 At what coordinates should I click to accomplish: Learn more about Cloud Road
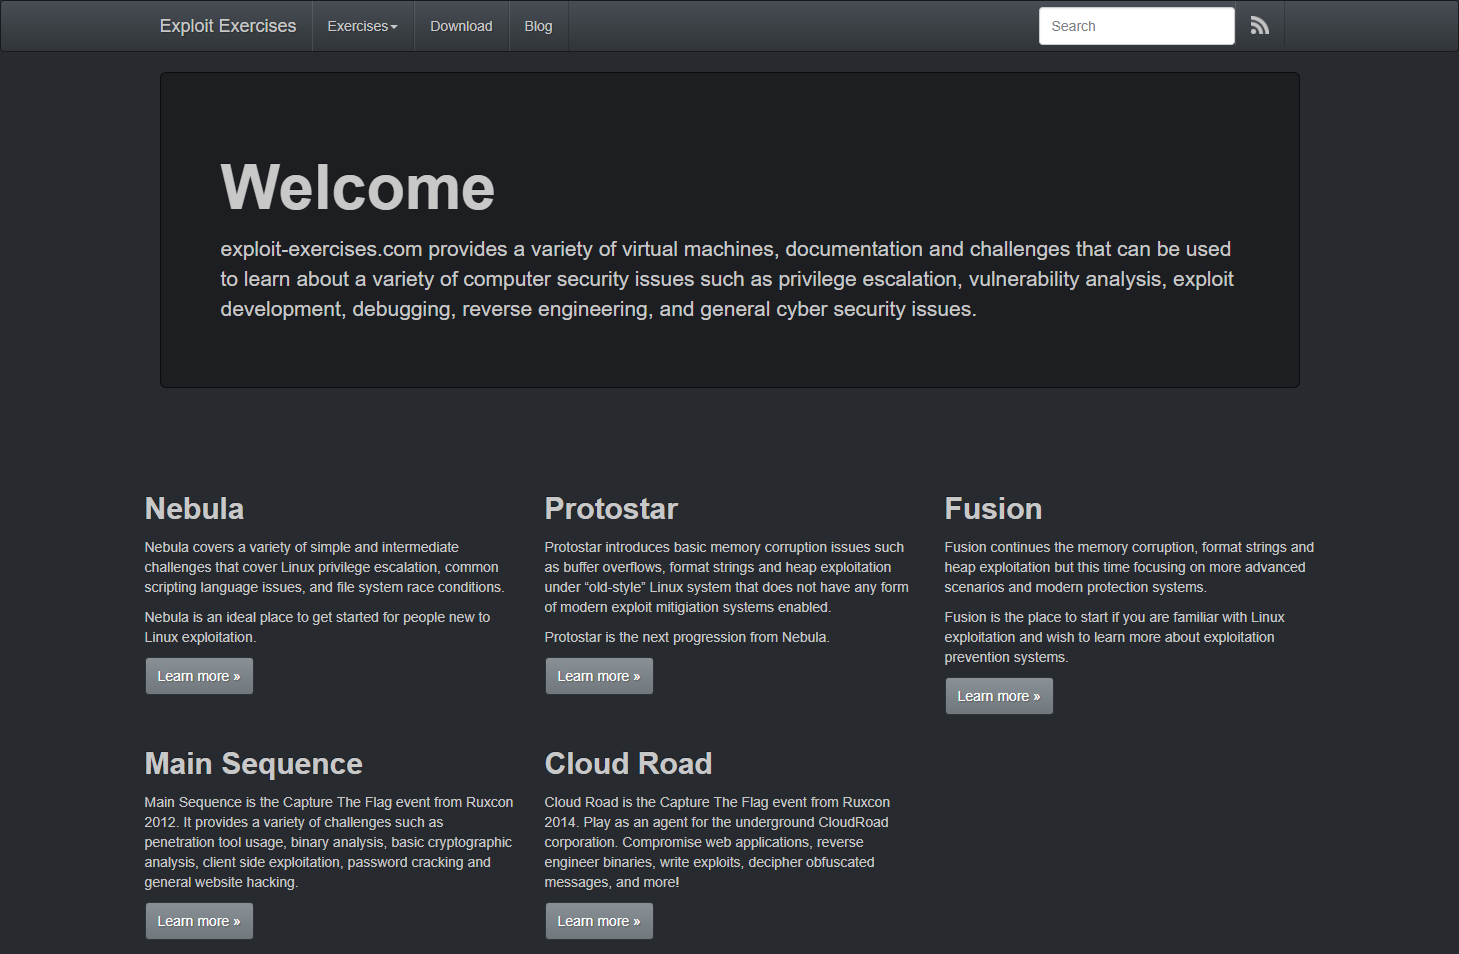tap(599, 921)
